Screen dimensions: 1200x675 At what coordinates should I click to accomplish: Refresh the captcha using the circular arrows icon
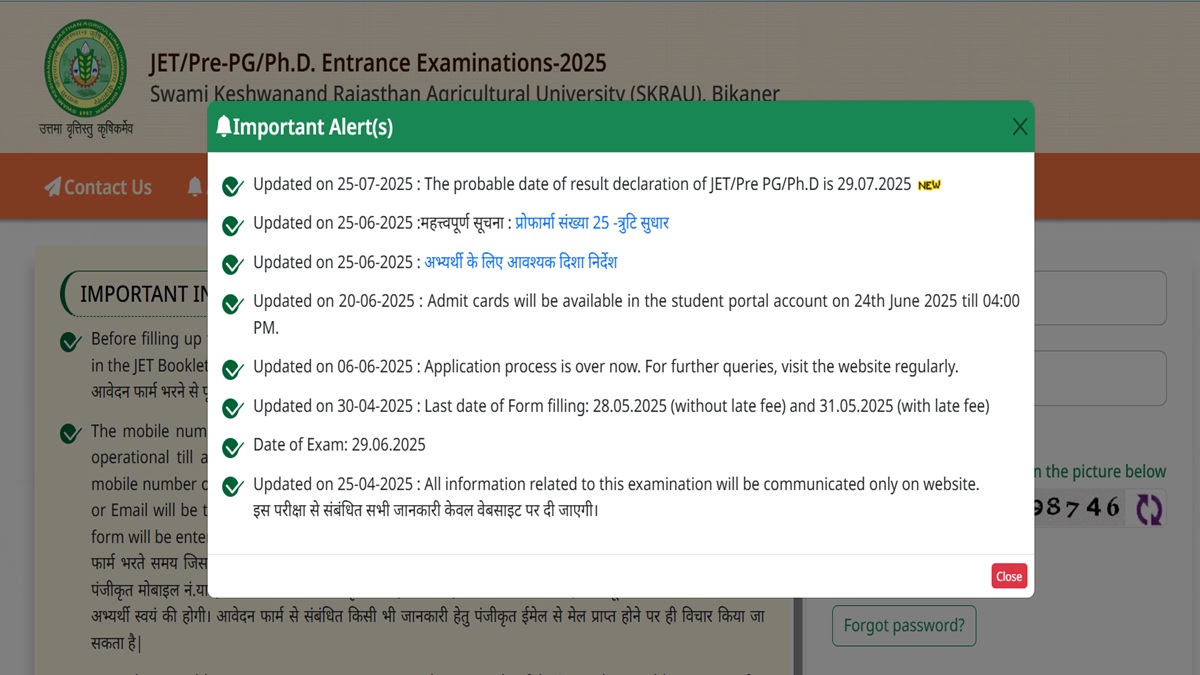1149,508
